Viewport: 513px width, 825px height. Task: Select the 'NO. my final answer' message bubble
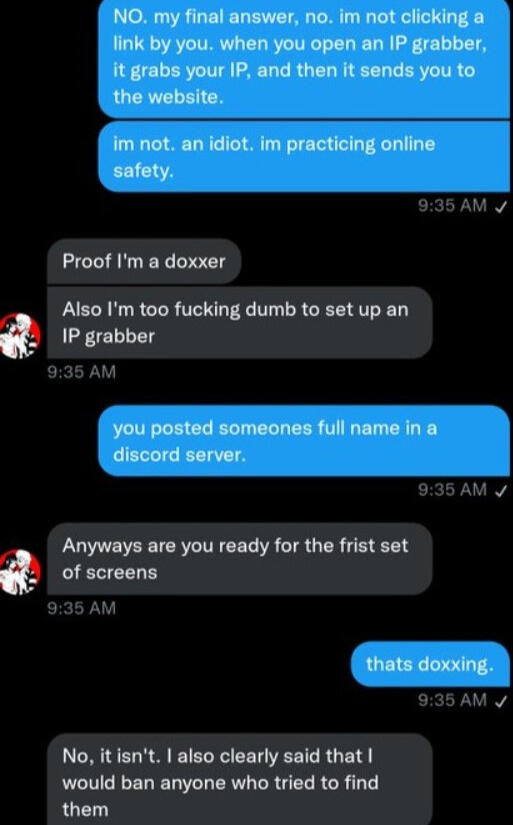(x=304, y=58)
